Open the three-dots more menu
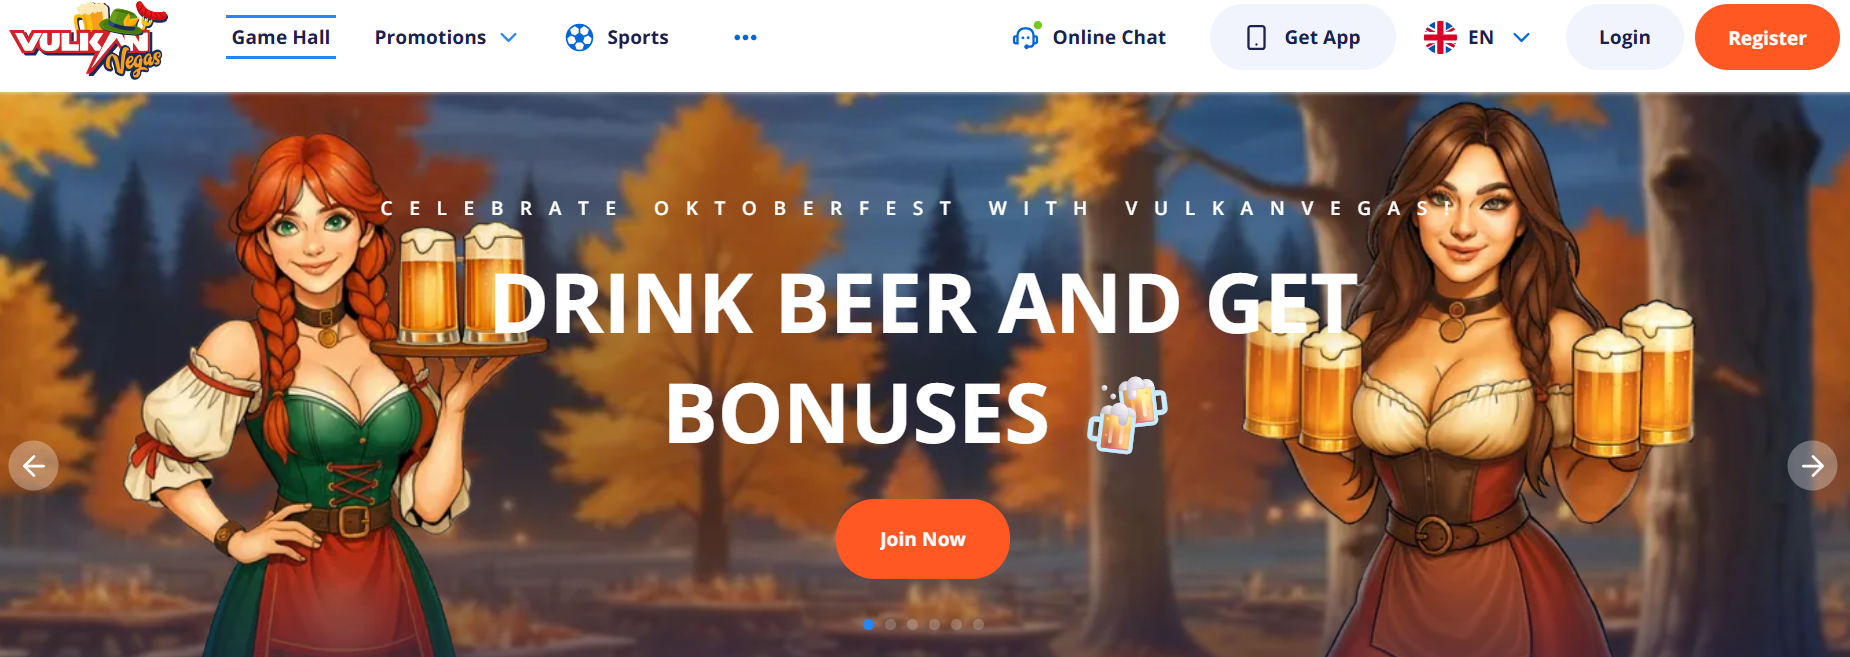The image size is (1850, 657). (745, 37)
